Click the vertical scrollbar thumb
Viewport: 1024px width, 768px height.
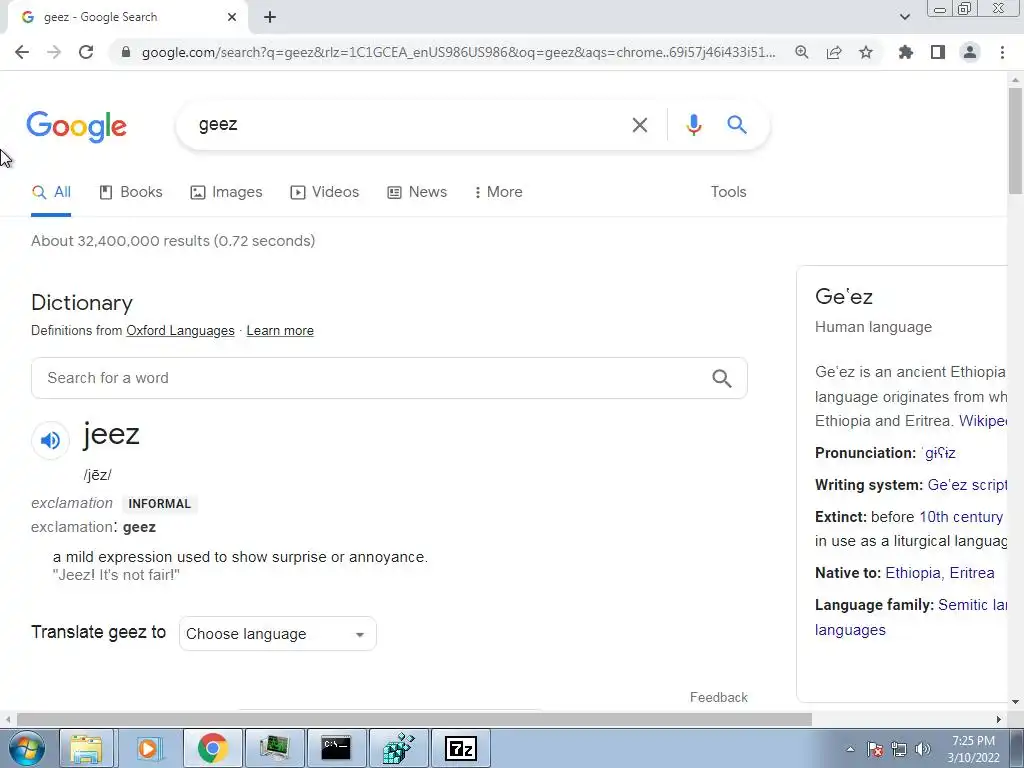click(x=1015, y=140)
